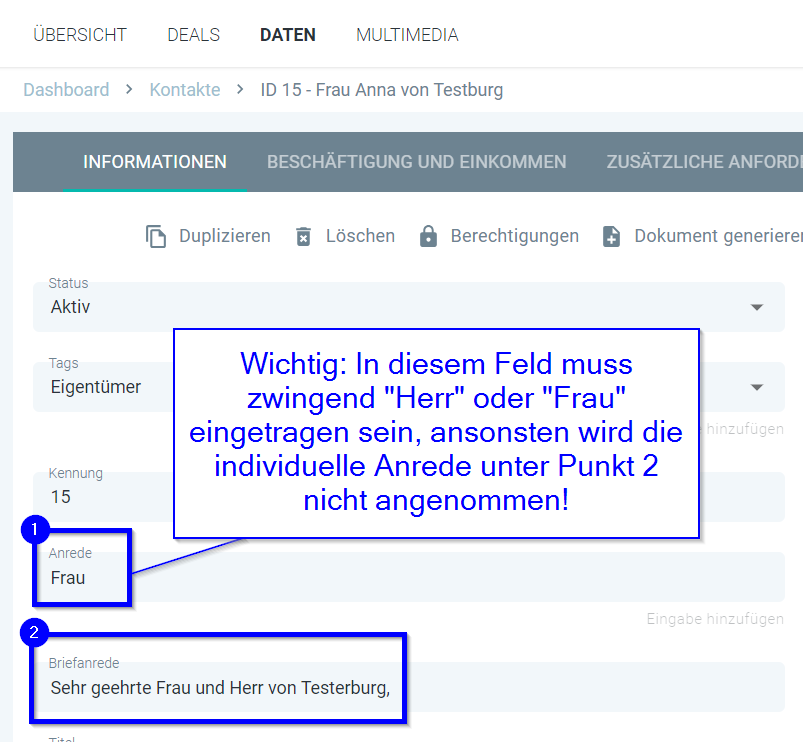The width and height of the screenshot is (803, 742).
Task: Click the Löschen trash icon
Action: [303, 236]
